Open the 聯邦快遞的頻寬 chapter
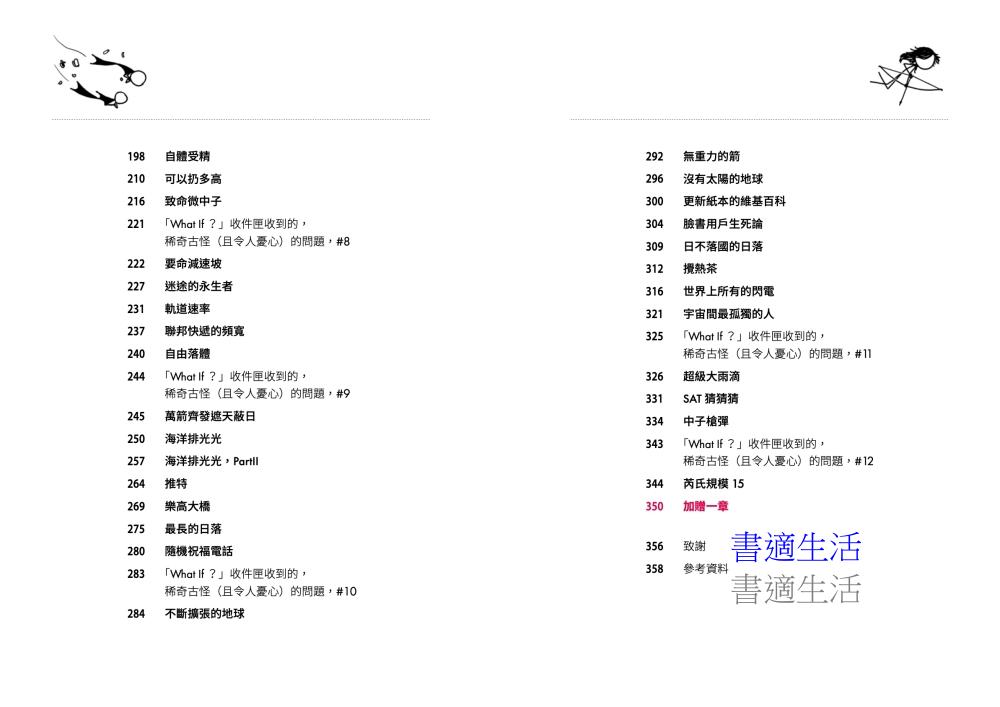The image size is (1000, 707). coord(204,331)
